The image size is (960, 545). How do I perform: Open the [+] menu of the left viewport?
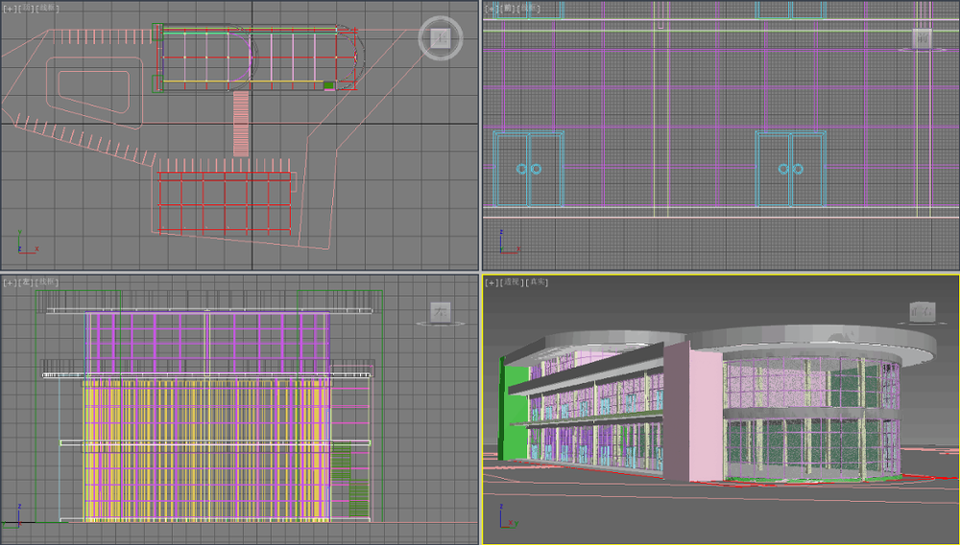(x=9, y=283)
